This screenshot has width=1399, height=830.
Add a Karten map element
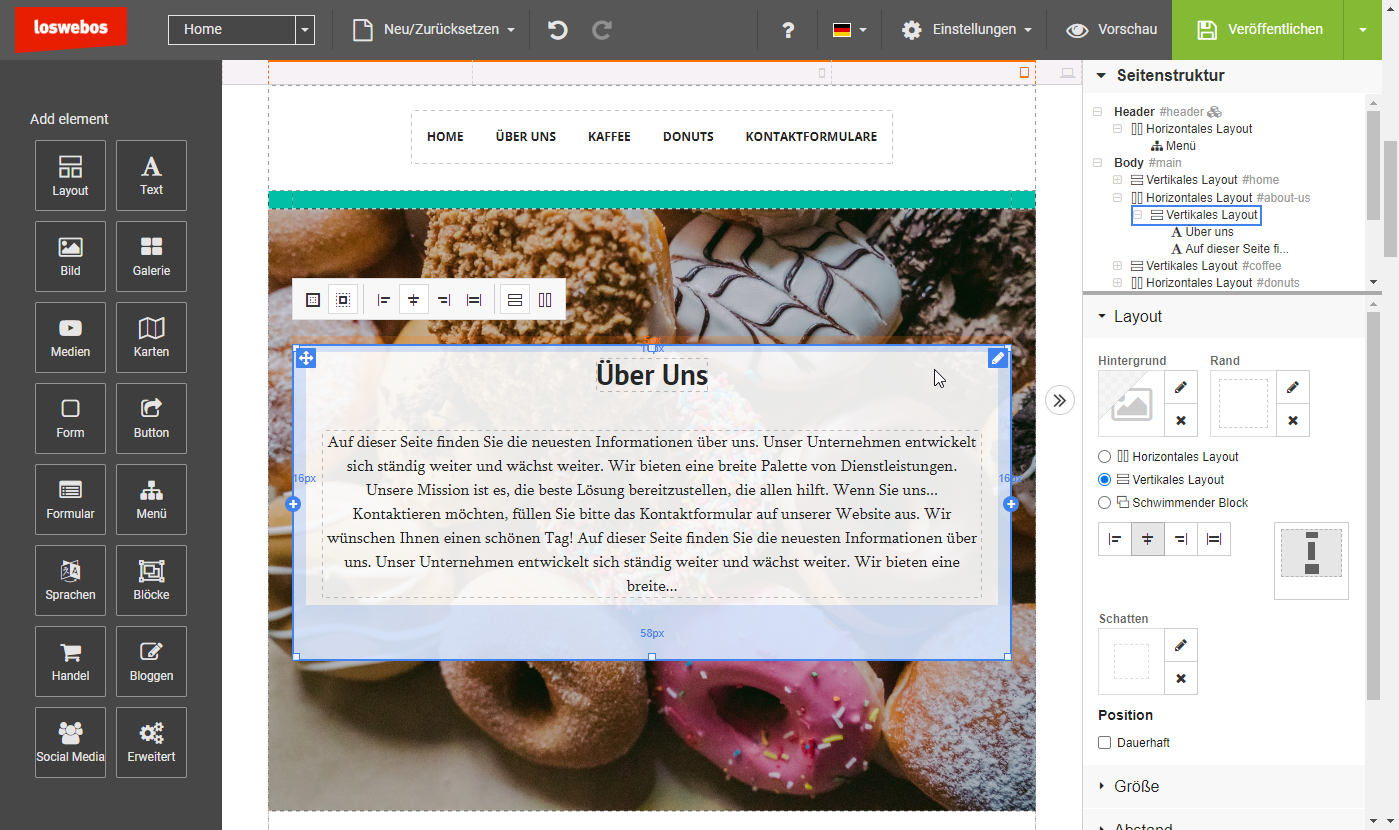tap(151, 337)
